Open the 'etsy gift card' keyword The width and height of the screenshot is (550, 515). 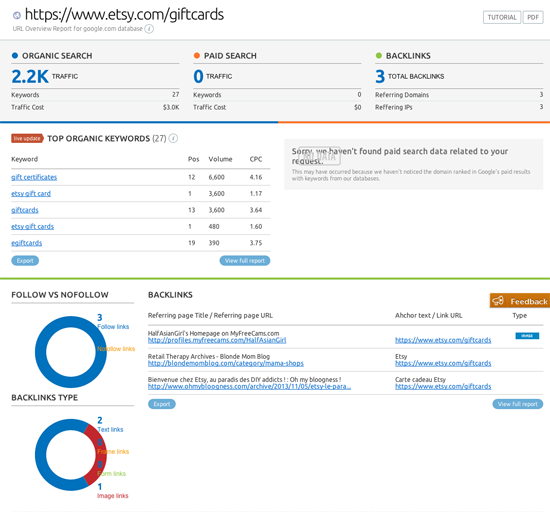point(31,194)
